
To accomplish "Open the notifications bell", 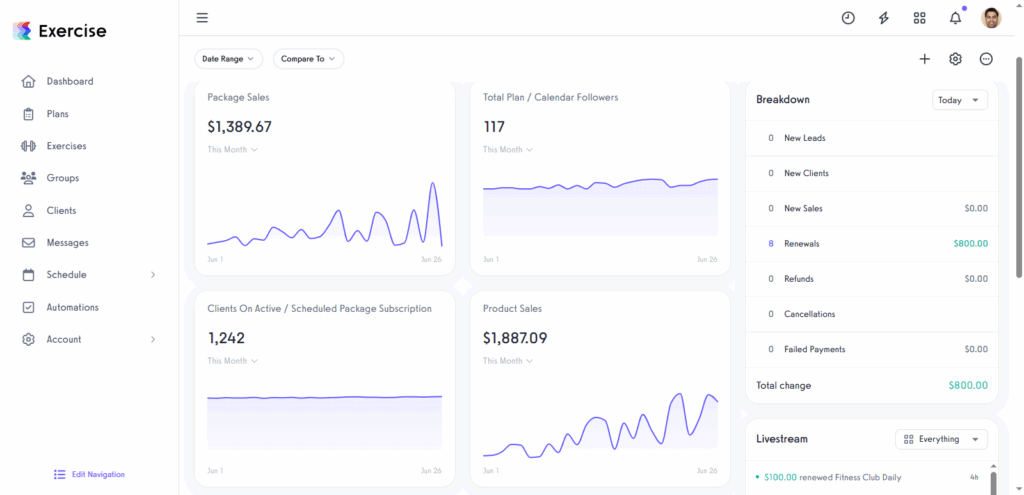I will tap(955, 18).
